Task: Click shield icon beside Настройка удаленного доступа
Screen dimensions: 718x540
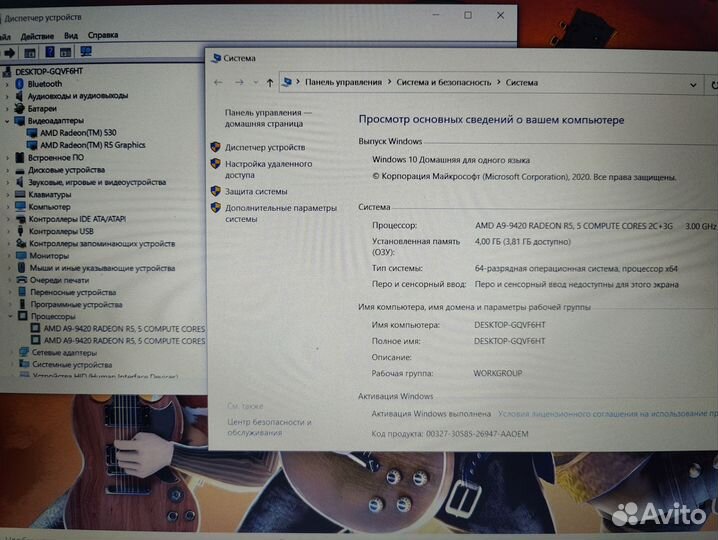Action: pos(216,164)
